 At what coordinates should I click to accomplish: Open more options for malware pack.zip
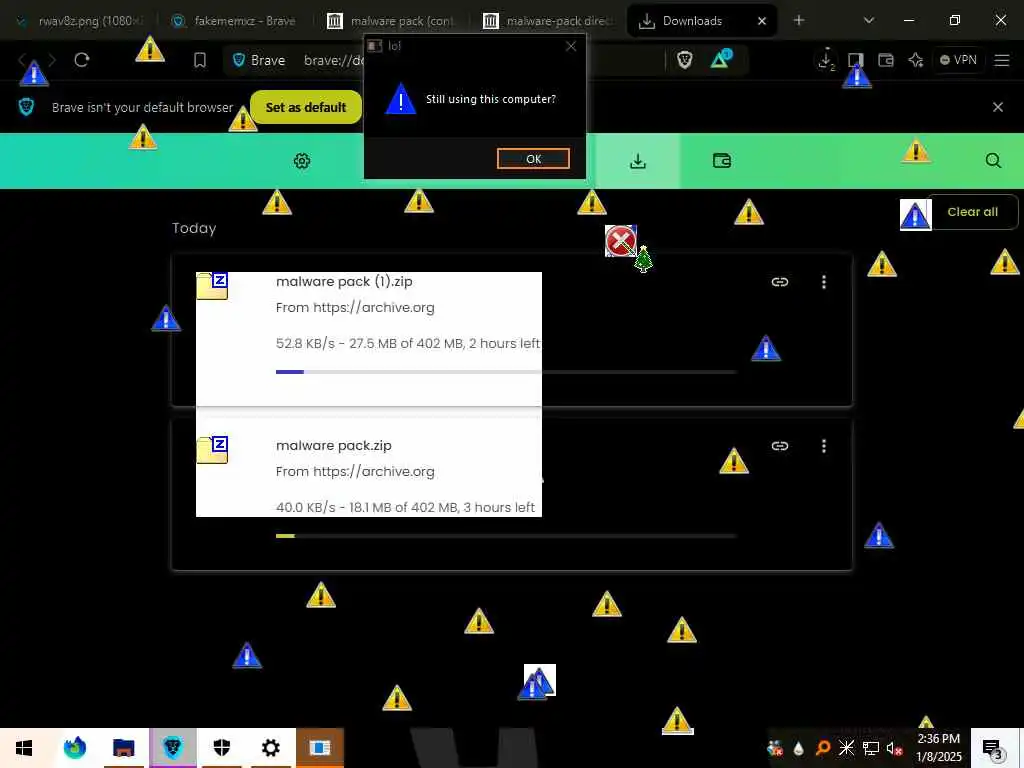tap(824, 445)
